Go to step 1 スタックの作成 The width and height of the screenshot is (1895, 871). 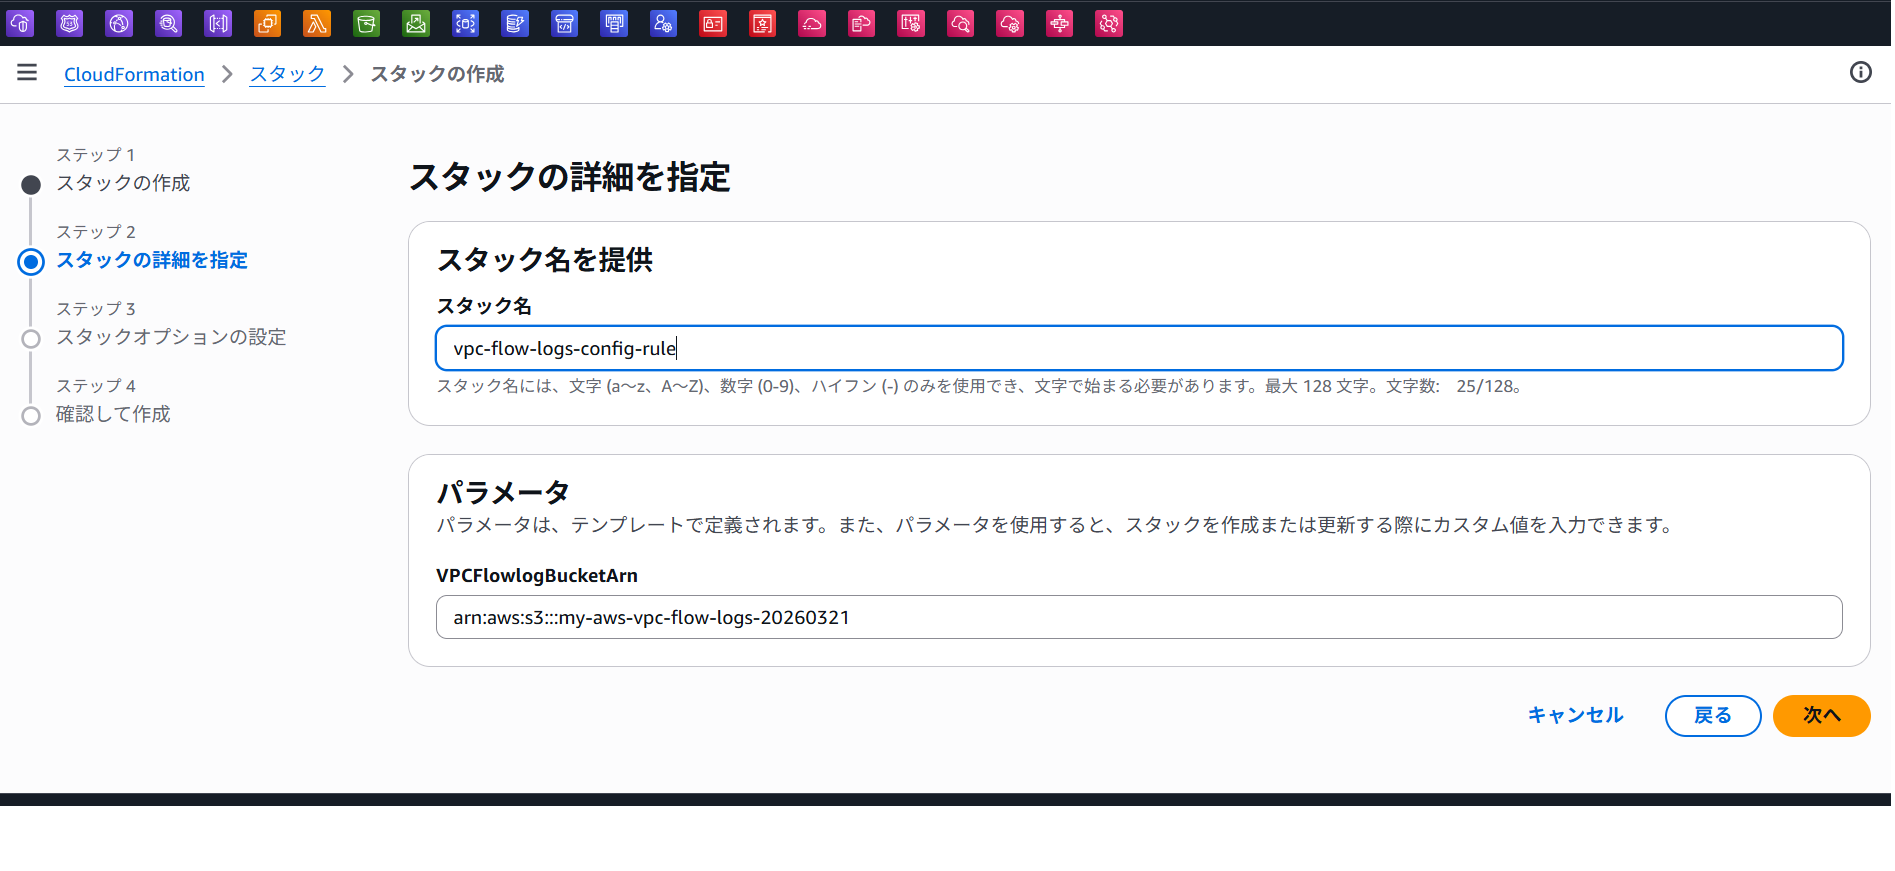click(x=122, y=183)
